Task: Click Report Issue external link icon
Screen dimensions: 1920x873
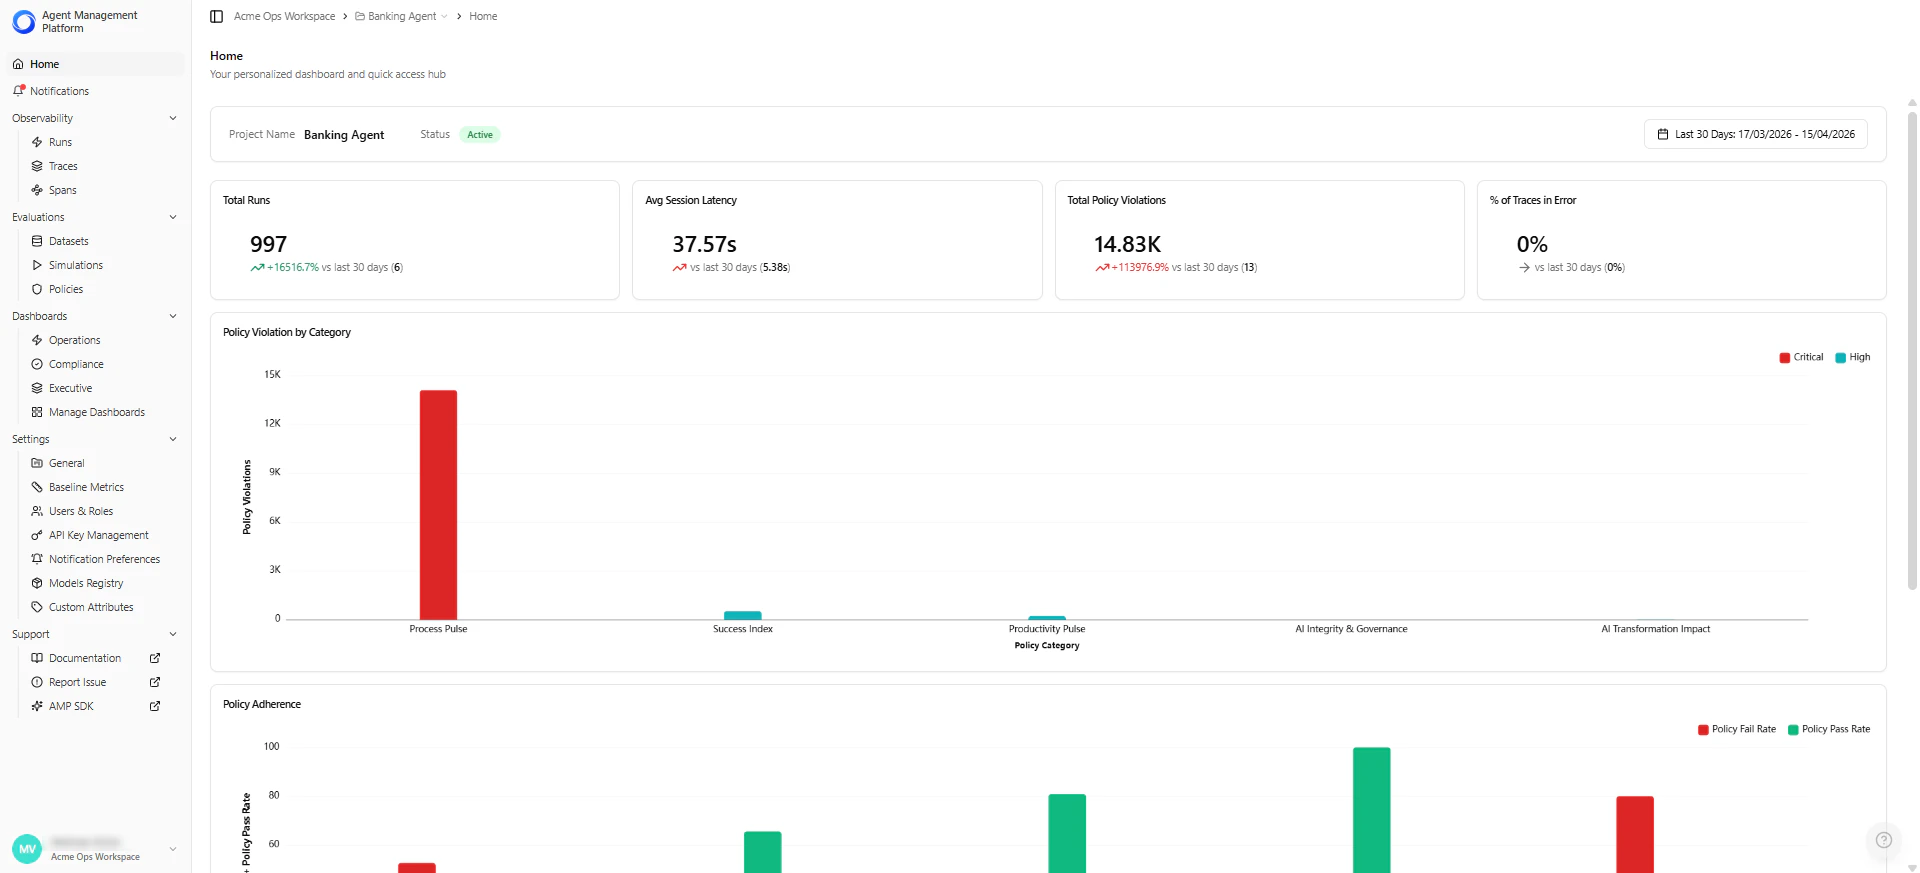Action: pyautogui.click(x=155, y=682)
